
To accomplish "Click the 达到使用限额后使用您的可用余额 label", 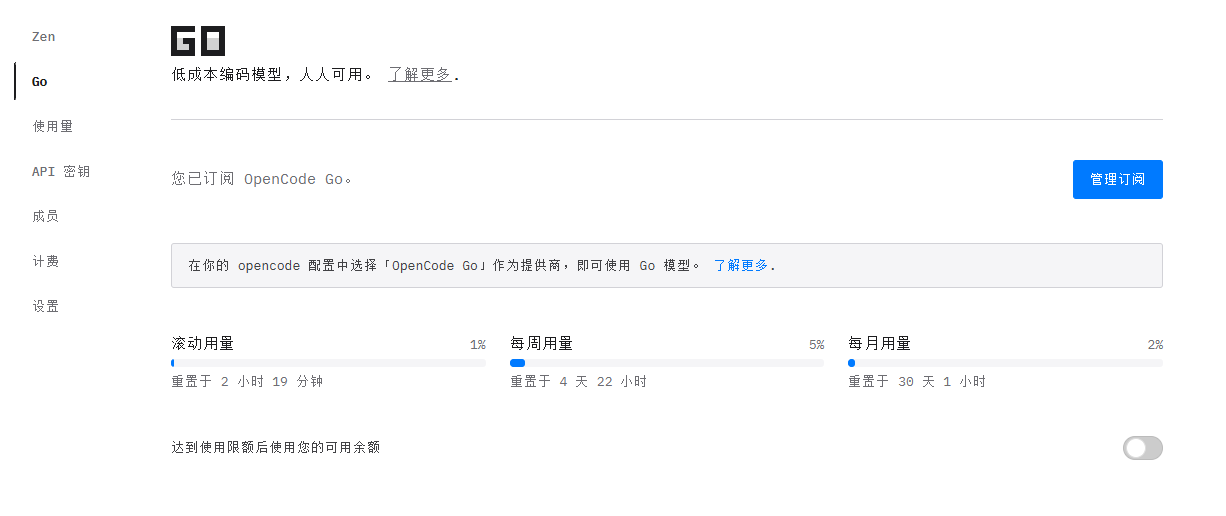I will [276, 448].
